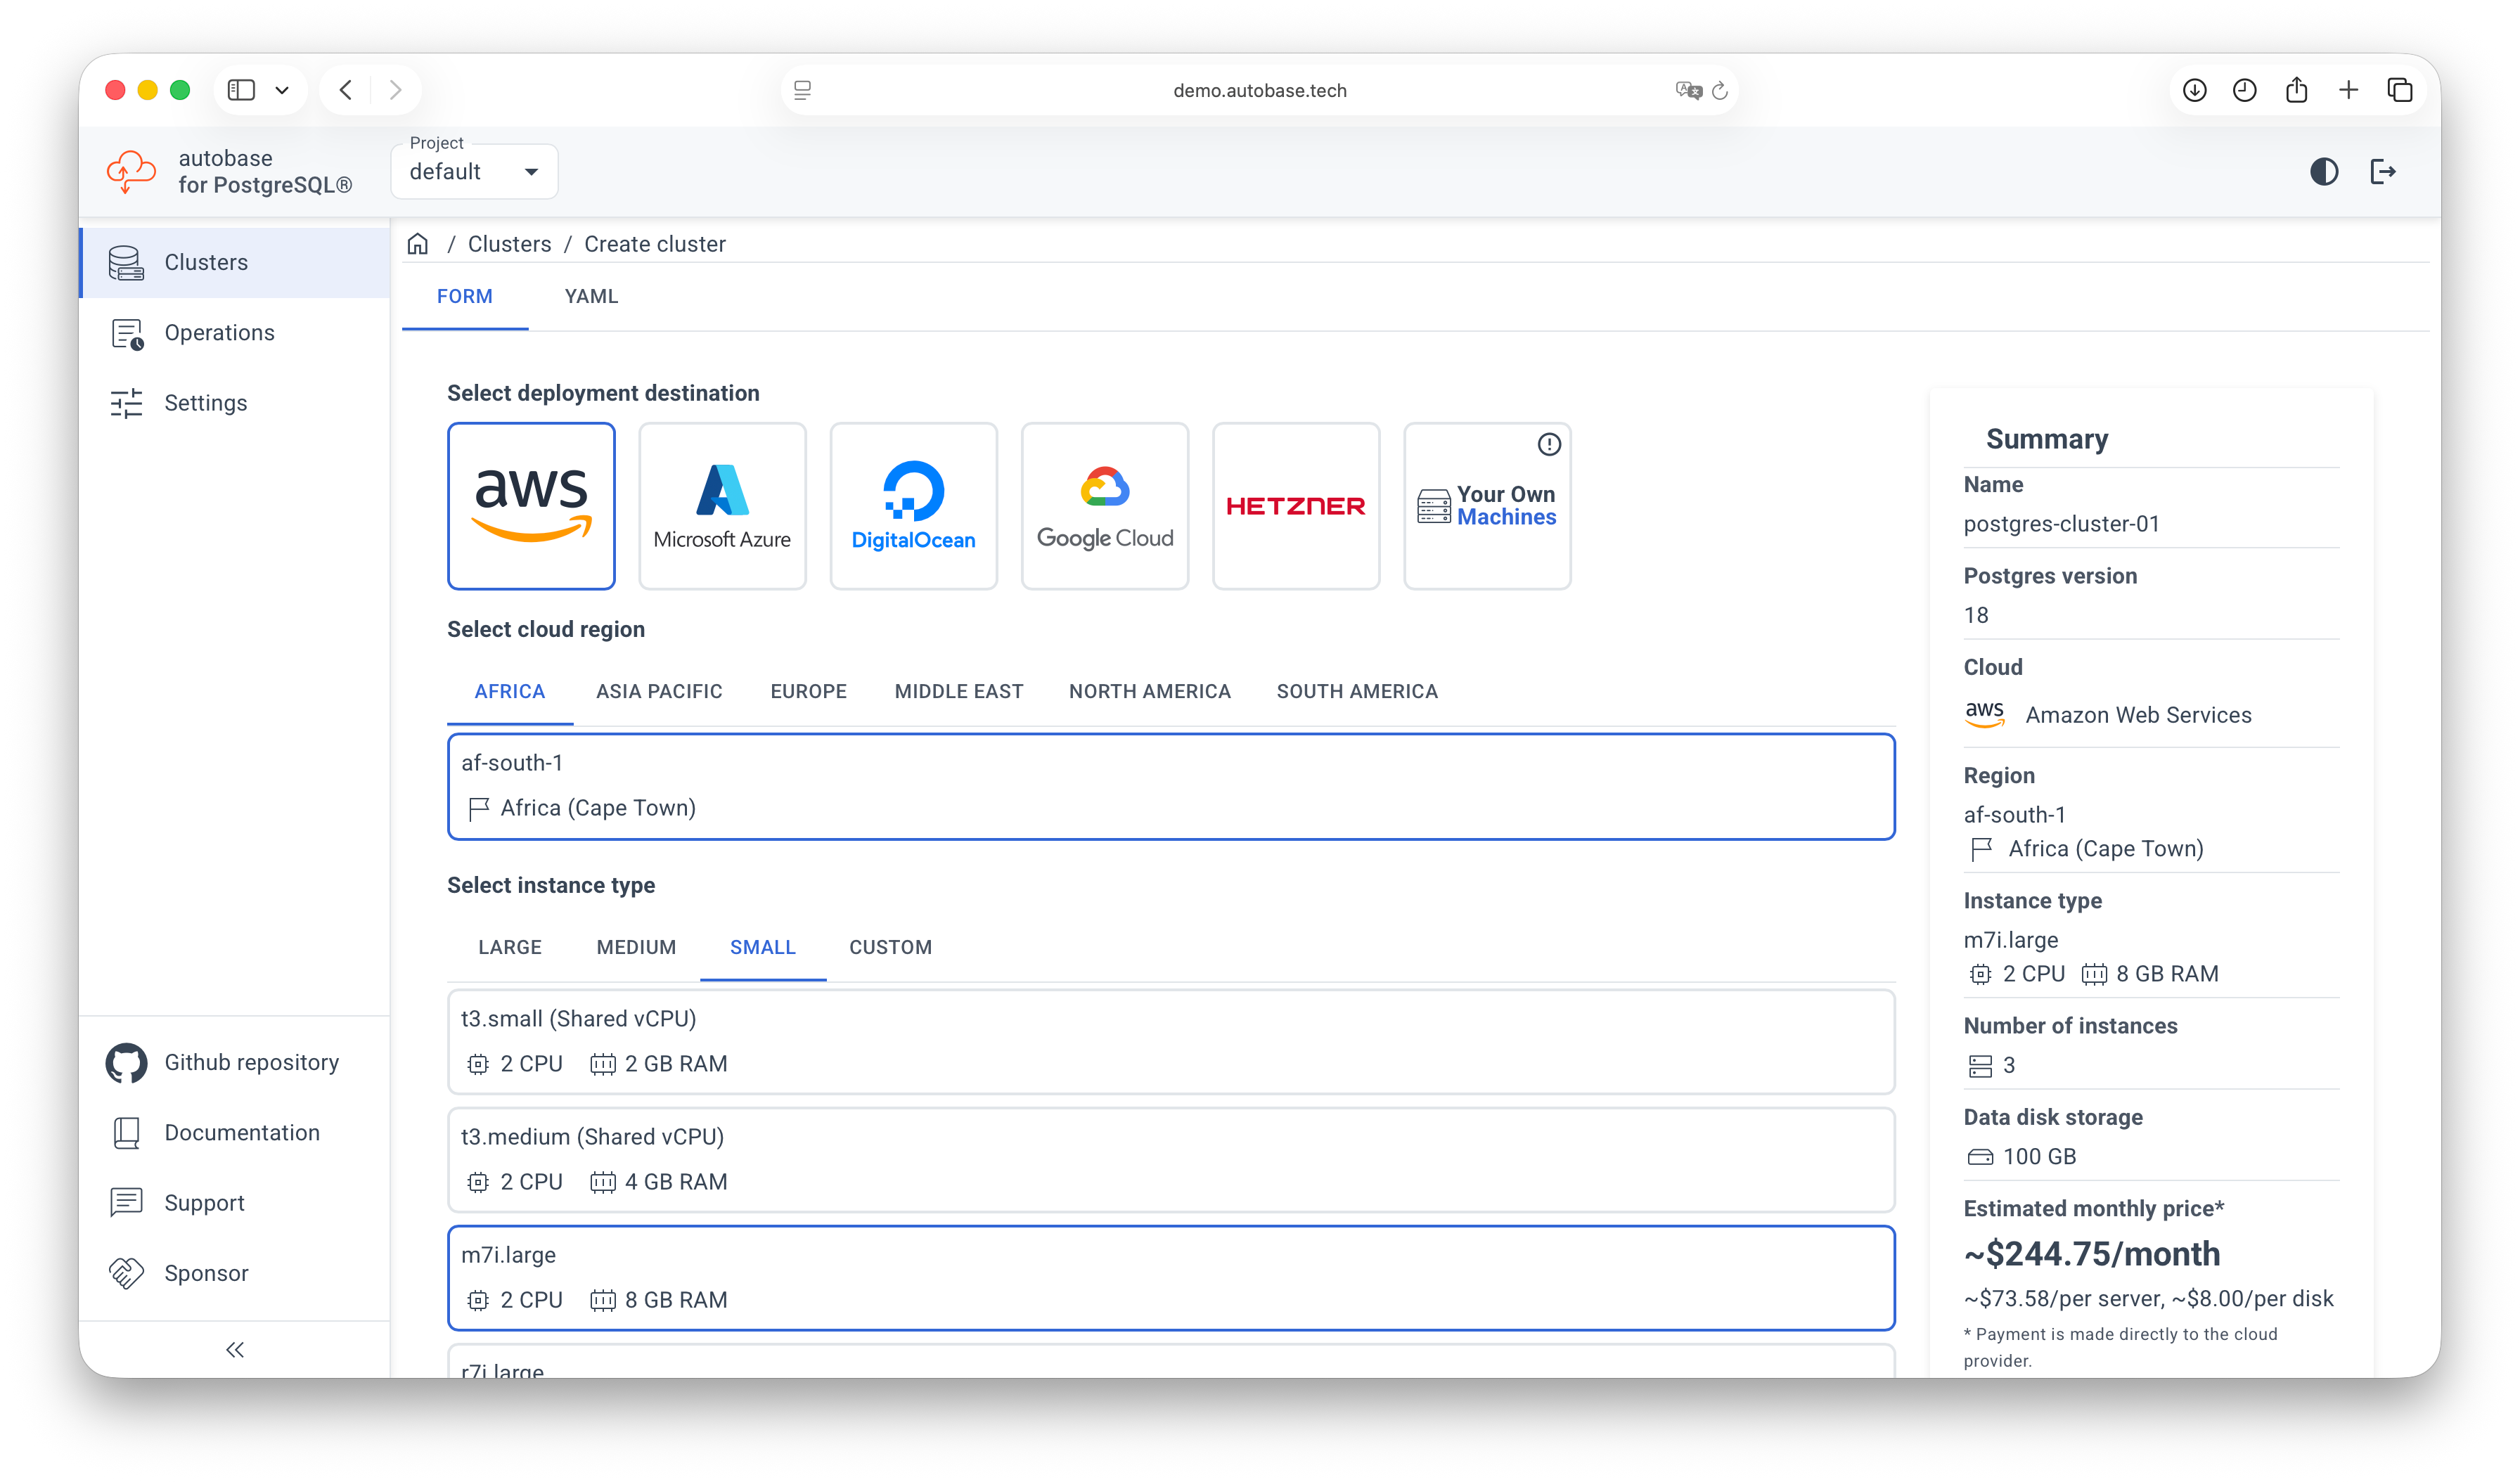Open Operations from the sidebar
Screen dimensions: 2520x1482
coord(219,332)
